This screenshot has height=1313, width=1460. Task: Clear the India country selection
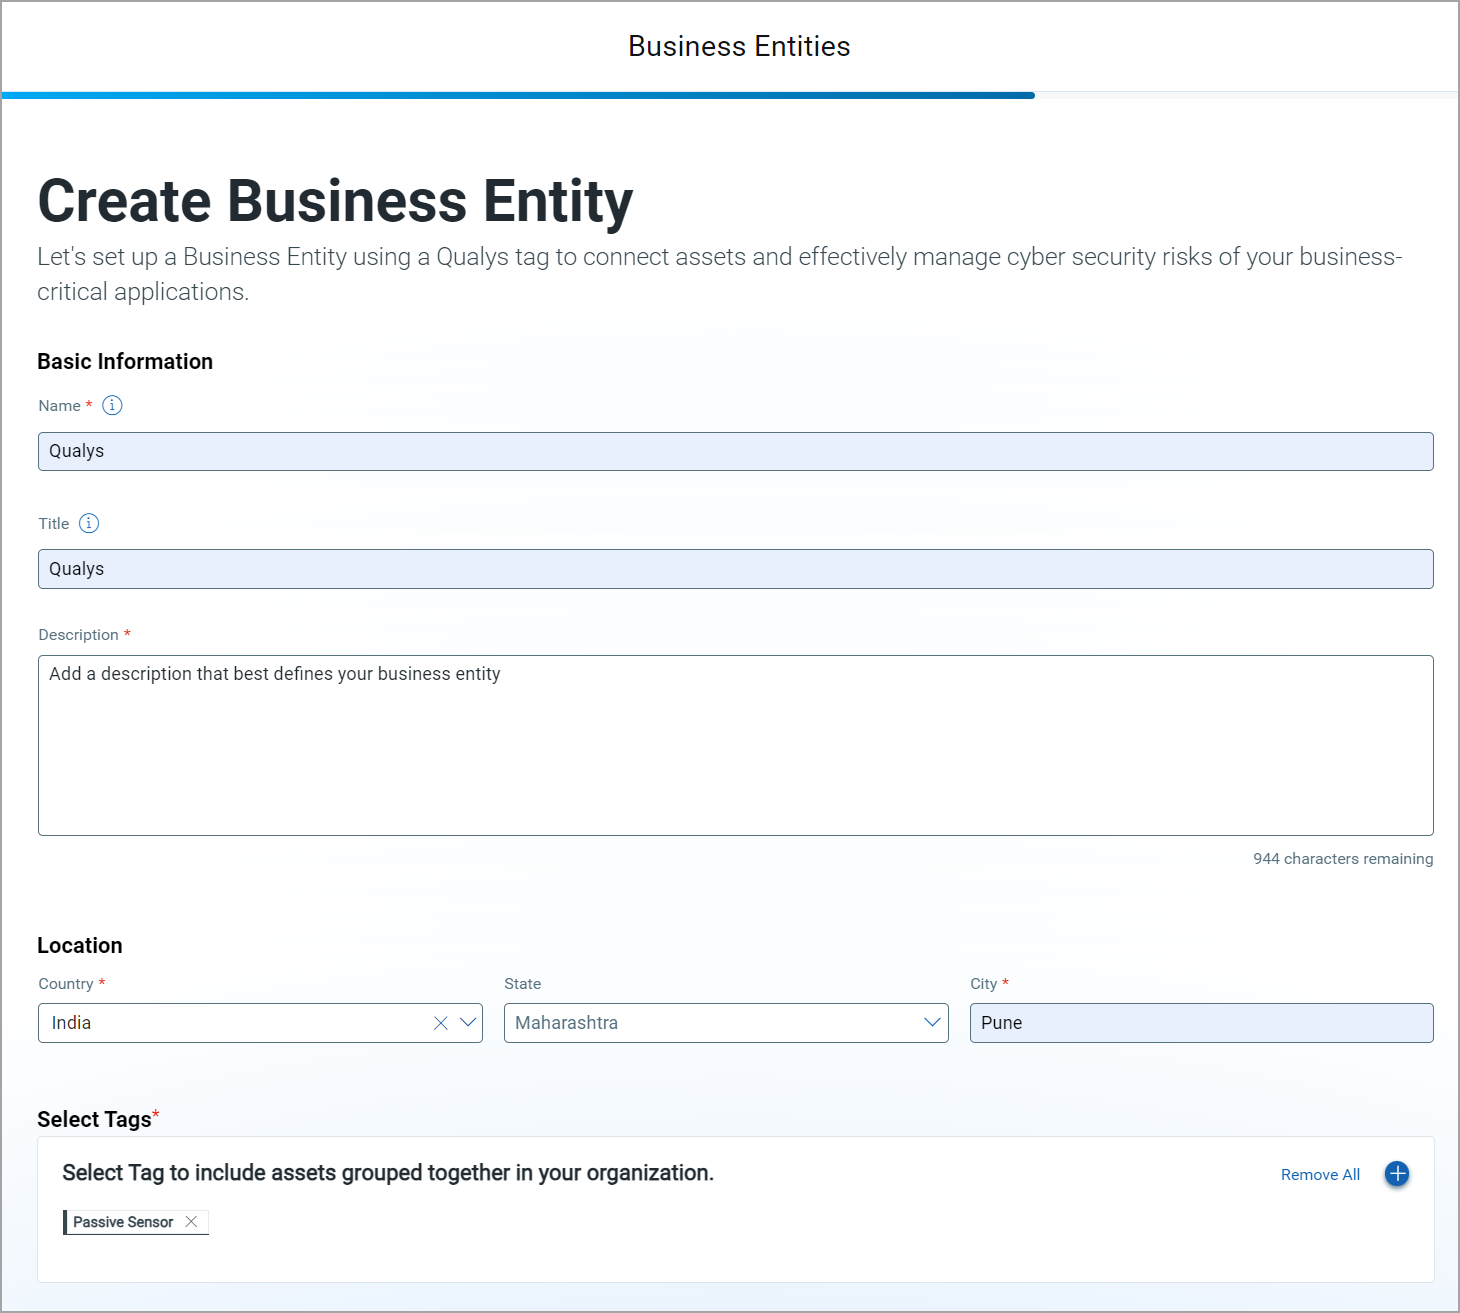coord(440,1023)
